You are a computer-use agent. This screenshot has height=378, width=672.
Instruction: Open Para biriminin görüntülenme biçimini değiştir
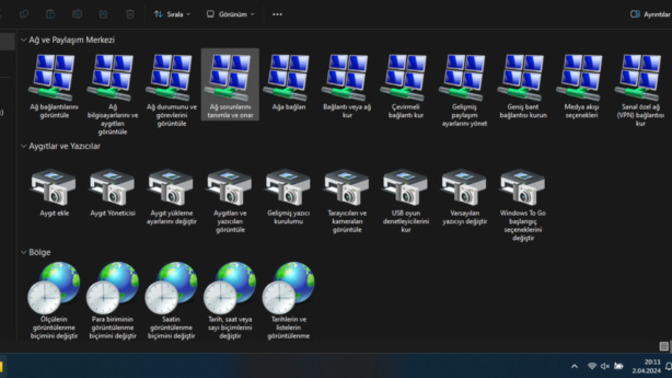pyautogui.click(x=113, y=300)
